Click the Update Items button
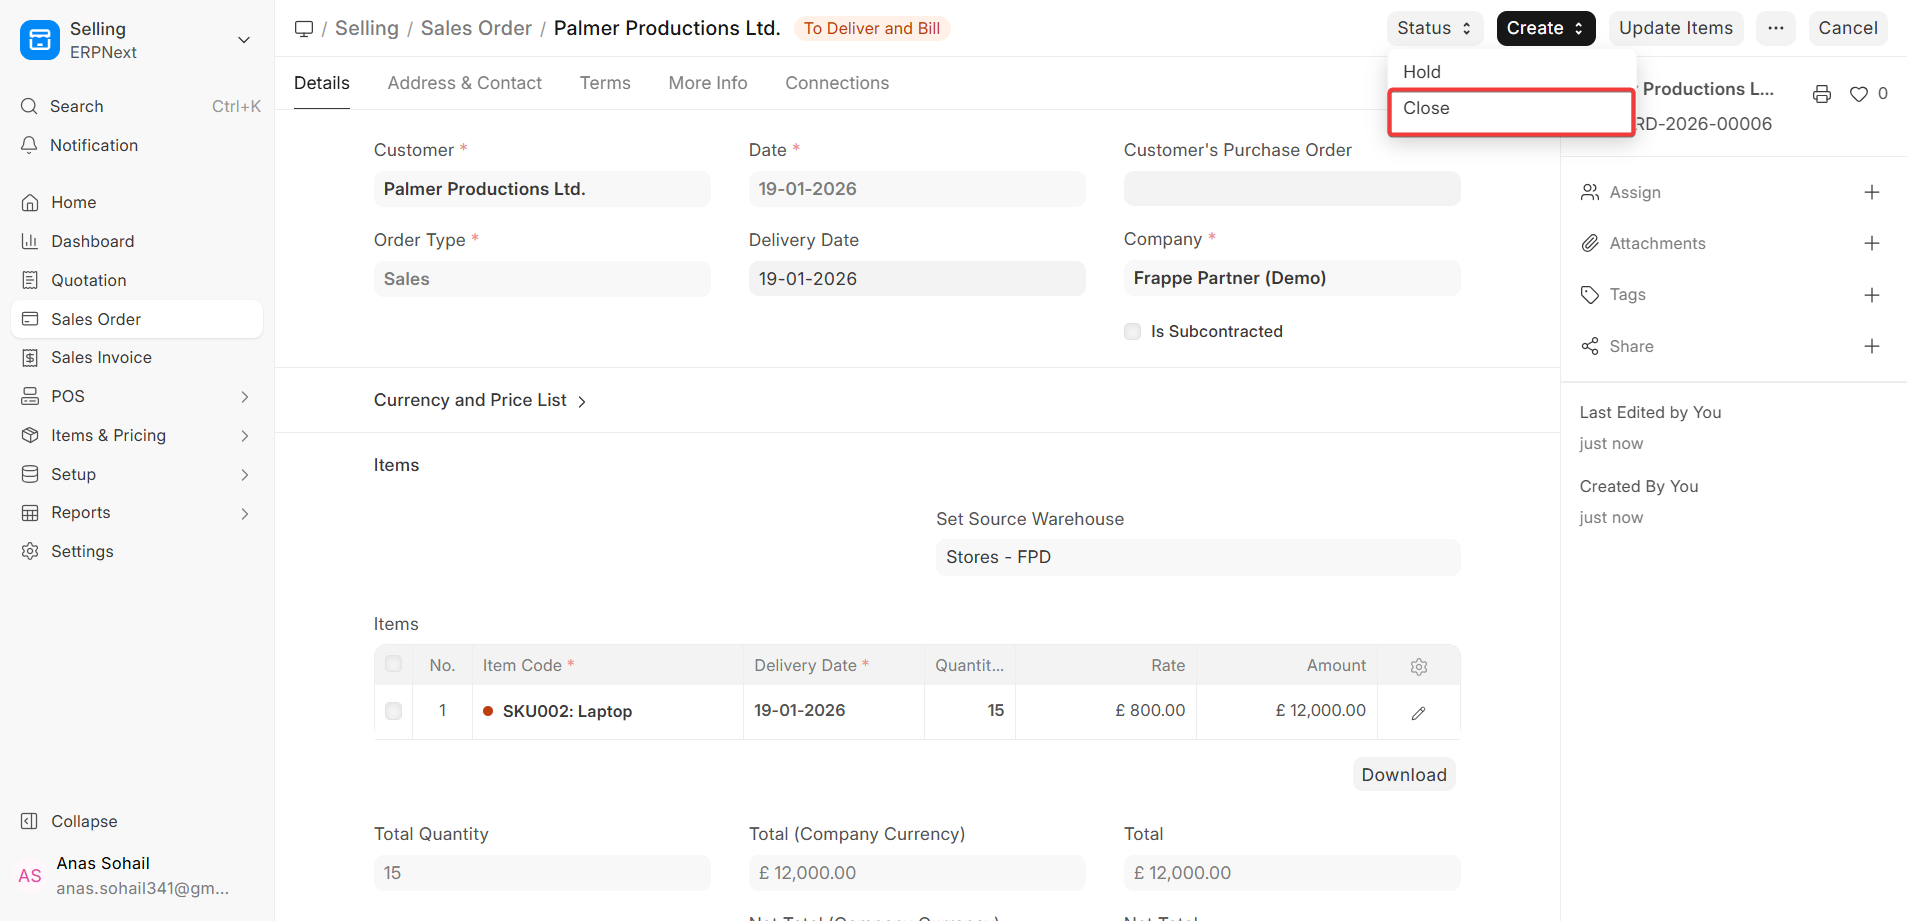 (1675, 28)
